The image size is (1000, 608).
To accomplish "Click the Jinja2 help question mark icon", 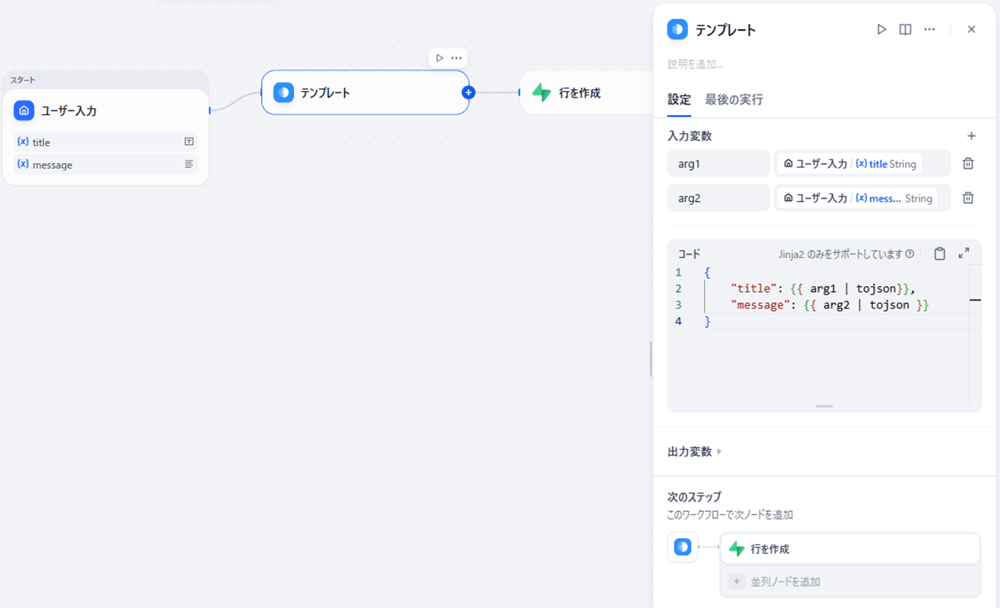I will (x=910, y=254).
